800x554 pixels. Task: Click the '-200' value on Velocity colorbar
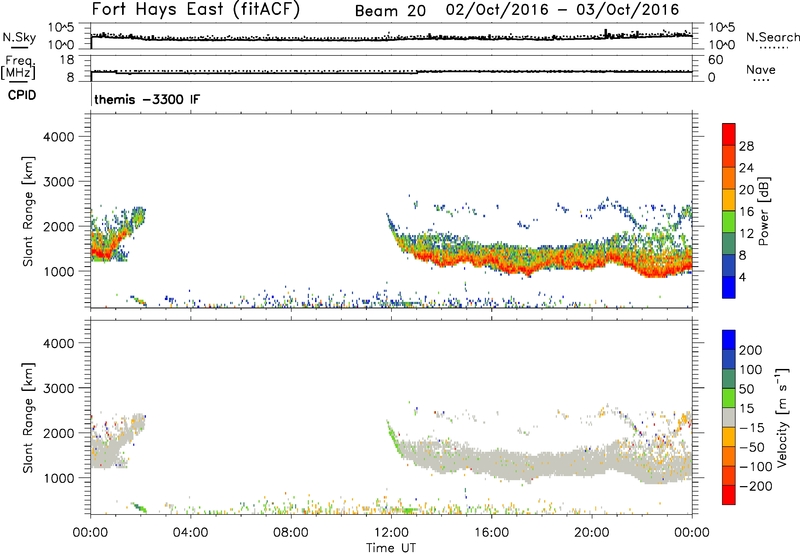(x=755, y=486)
